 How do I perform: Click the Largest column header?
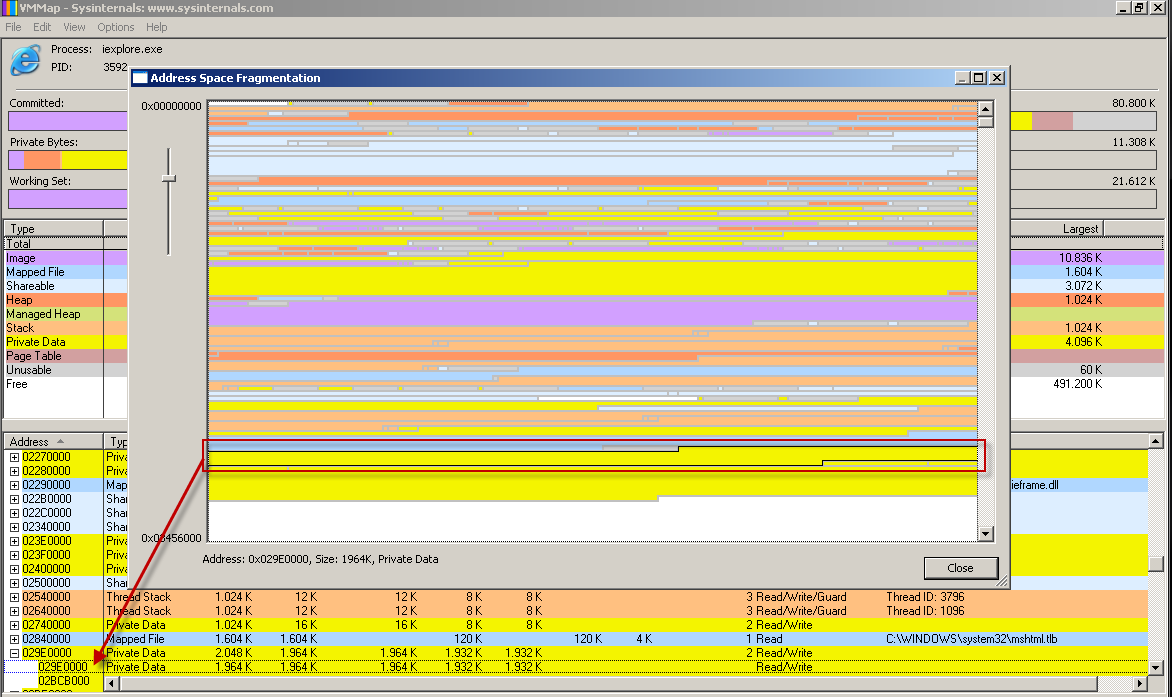click(1080, 229)
